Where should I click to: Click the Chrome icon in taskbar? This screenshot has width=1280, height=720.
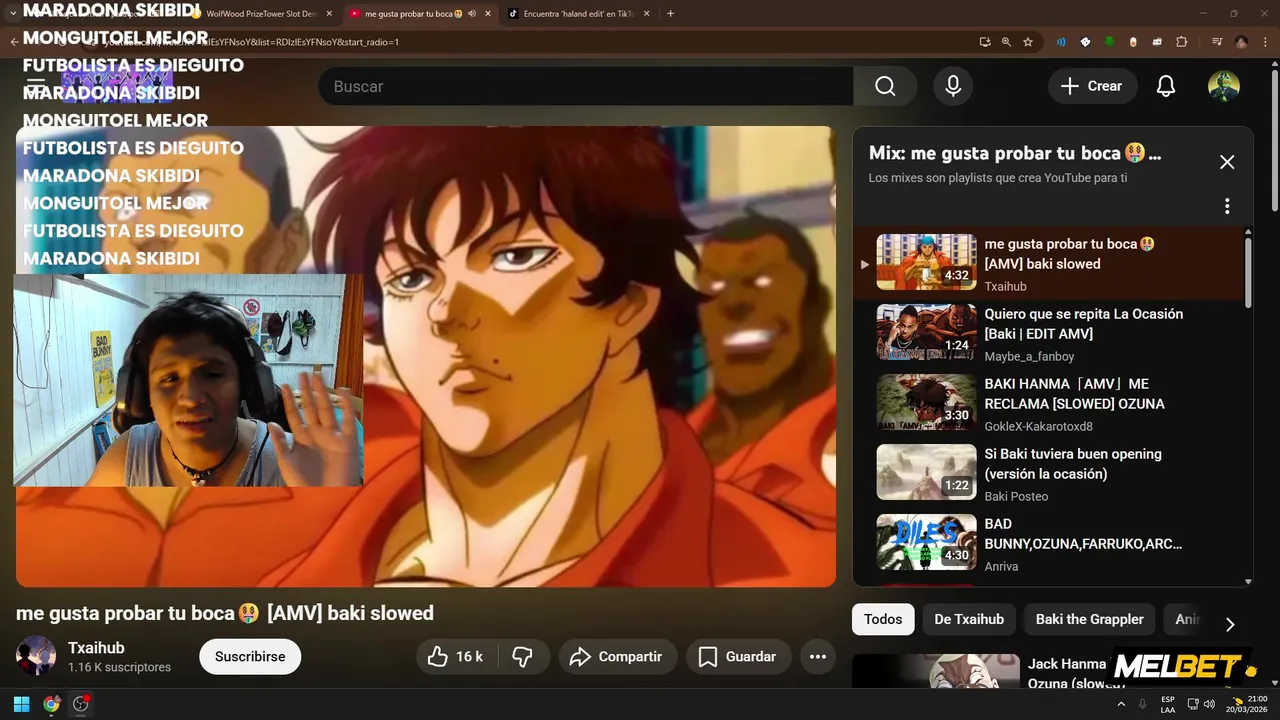pos(51,704)
